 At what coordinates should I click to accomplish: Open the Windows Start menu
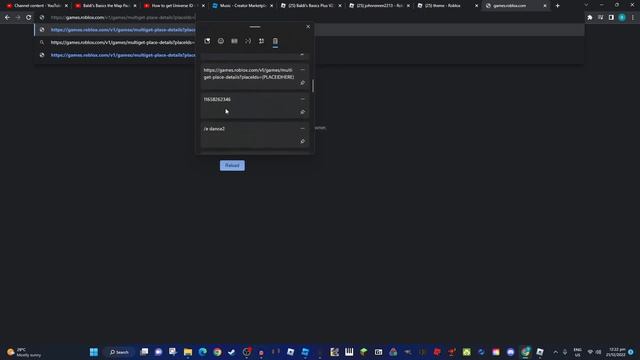(x=94, y=352)
